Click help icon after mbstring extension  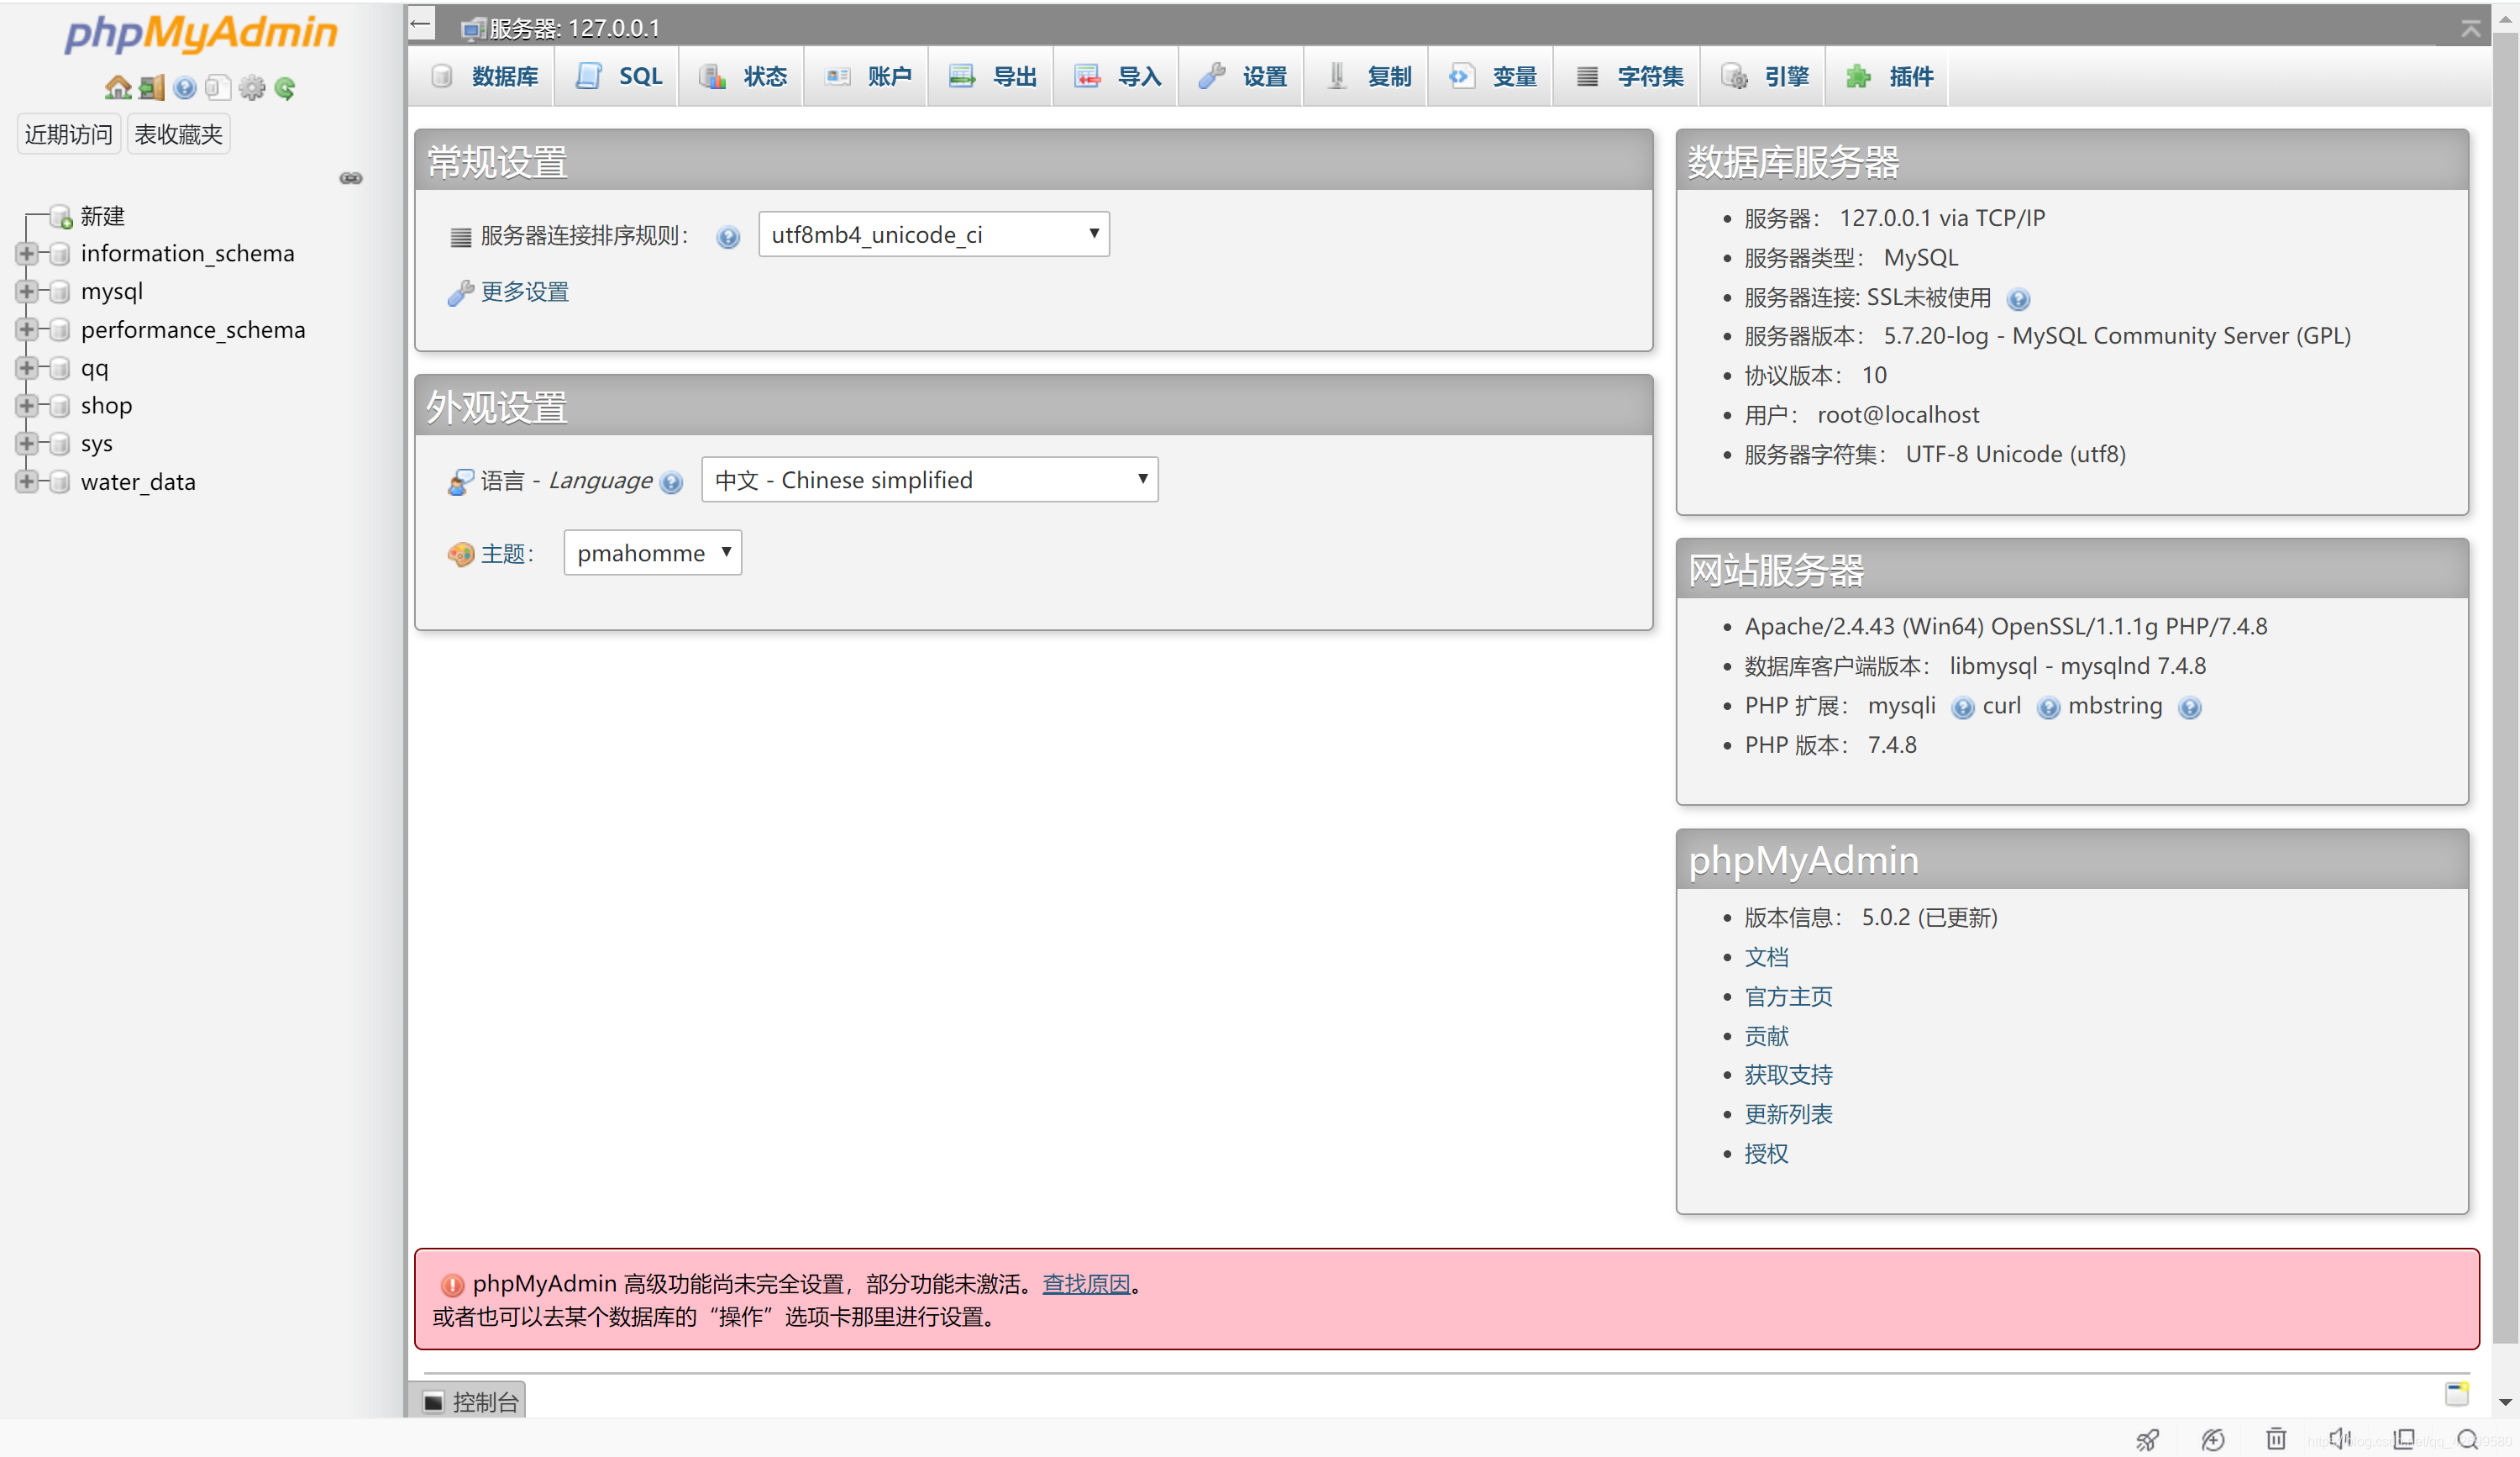[x=2190, y=708]
